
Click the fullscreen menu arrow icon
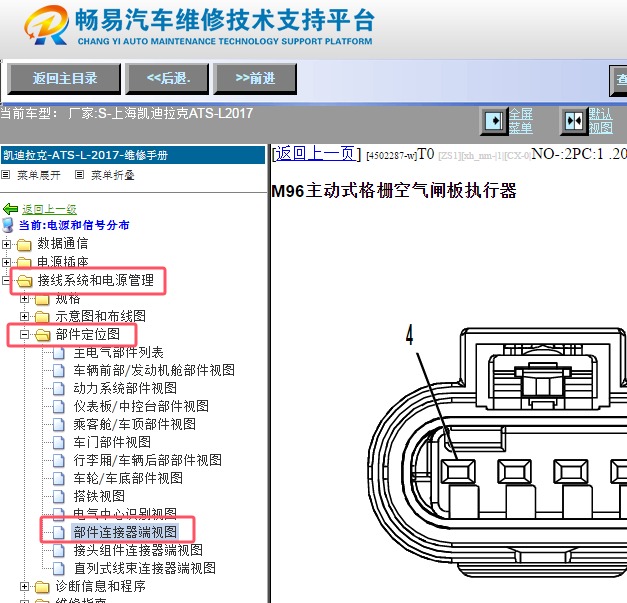(x=494, y=120)
